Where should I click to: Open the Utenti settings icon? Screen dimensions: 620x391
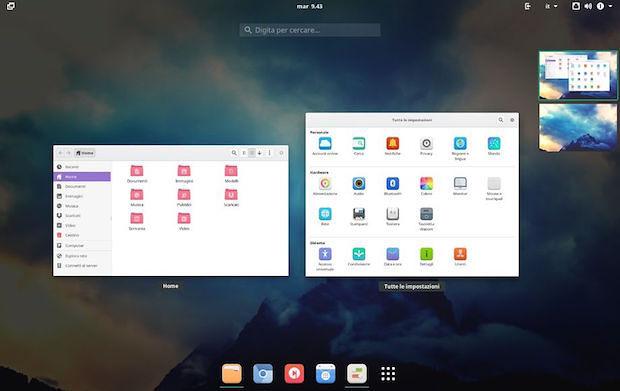tap(460, 254)
